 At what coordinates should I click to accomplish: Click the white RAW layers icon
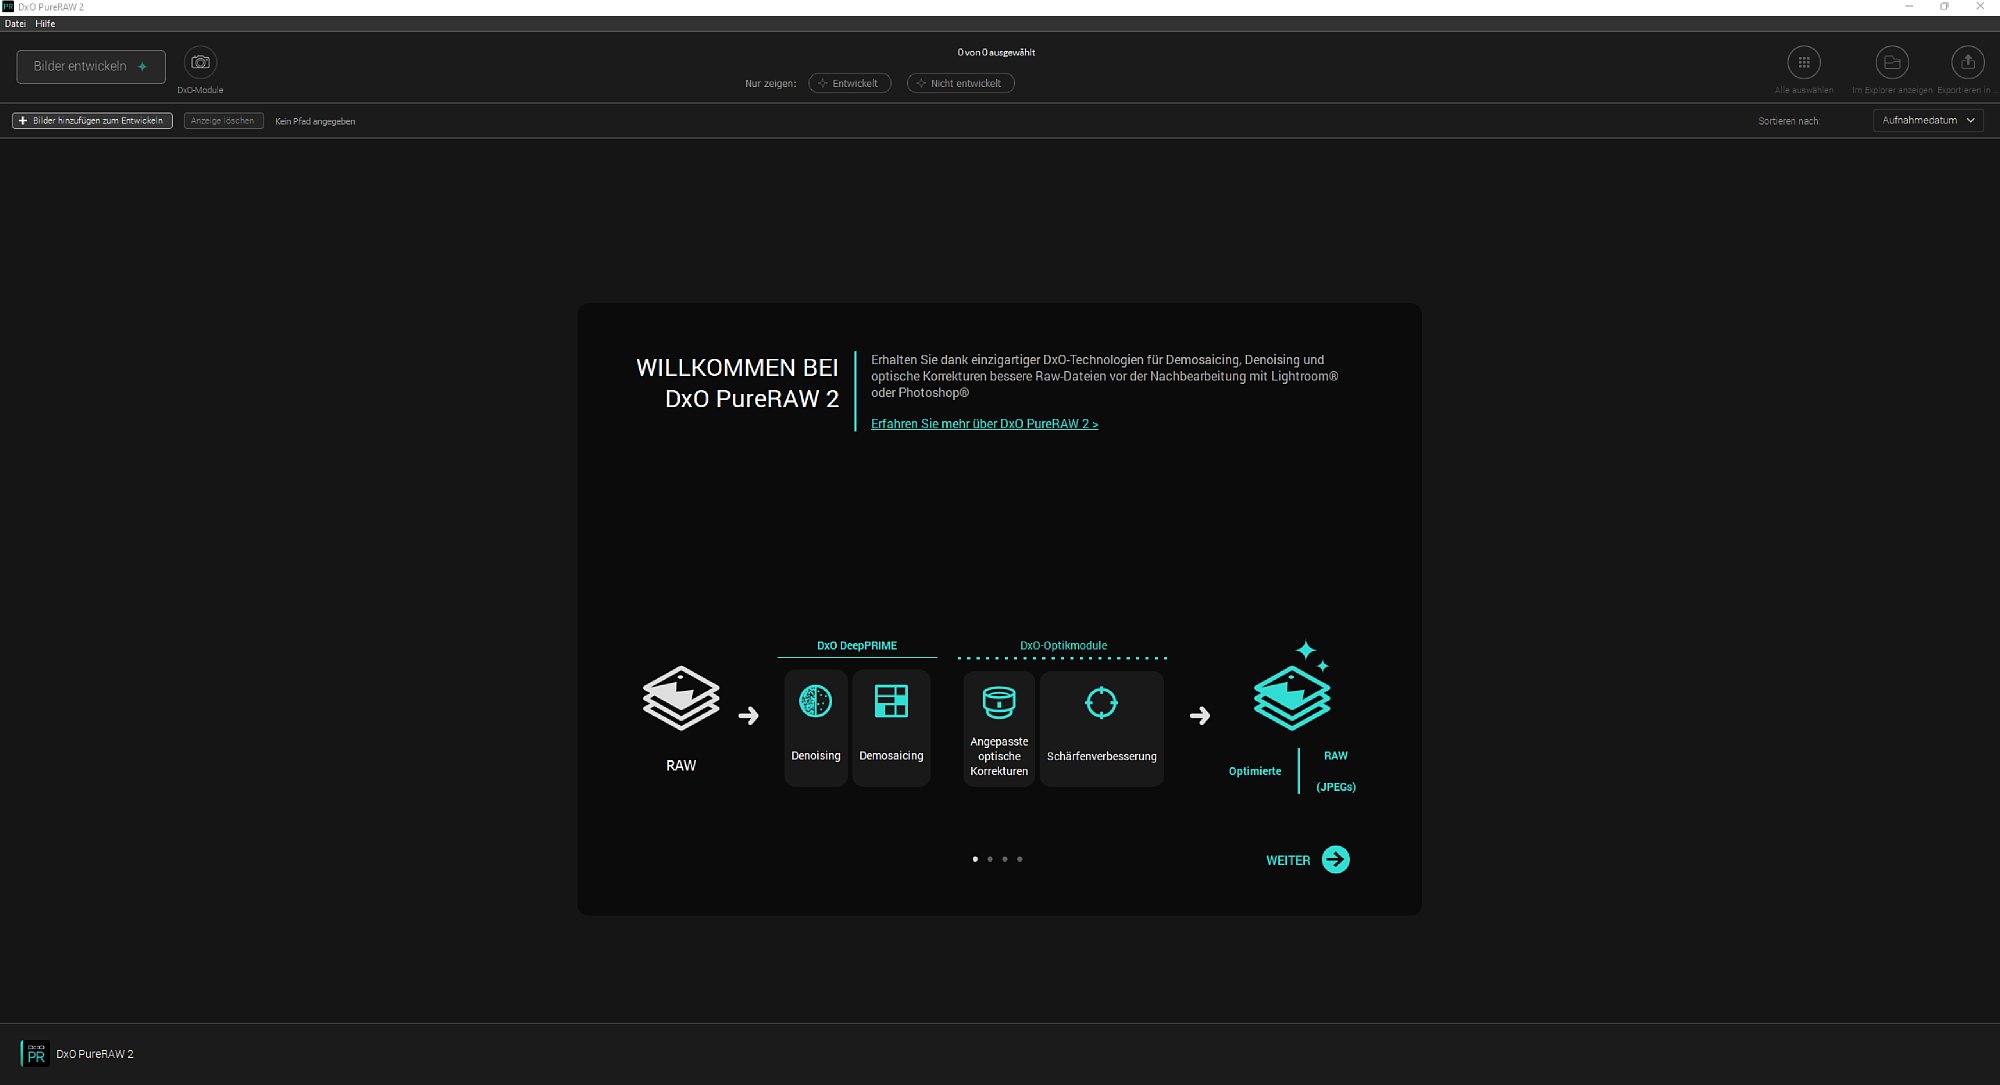point(681,697)
